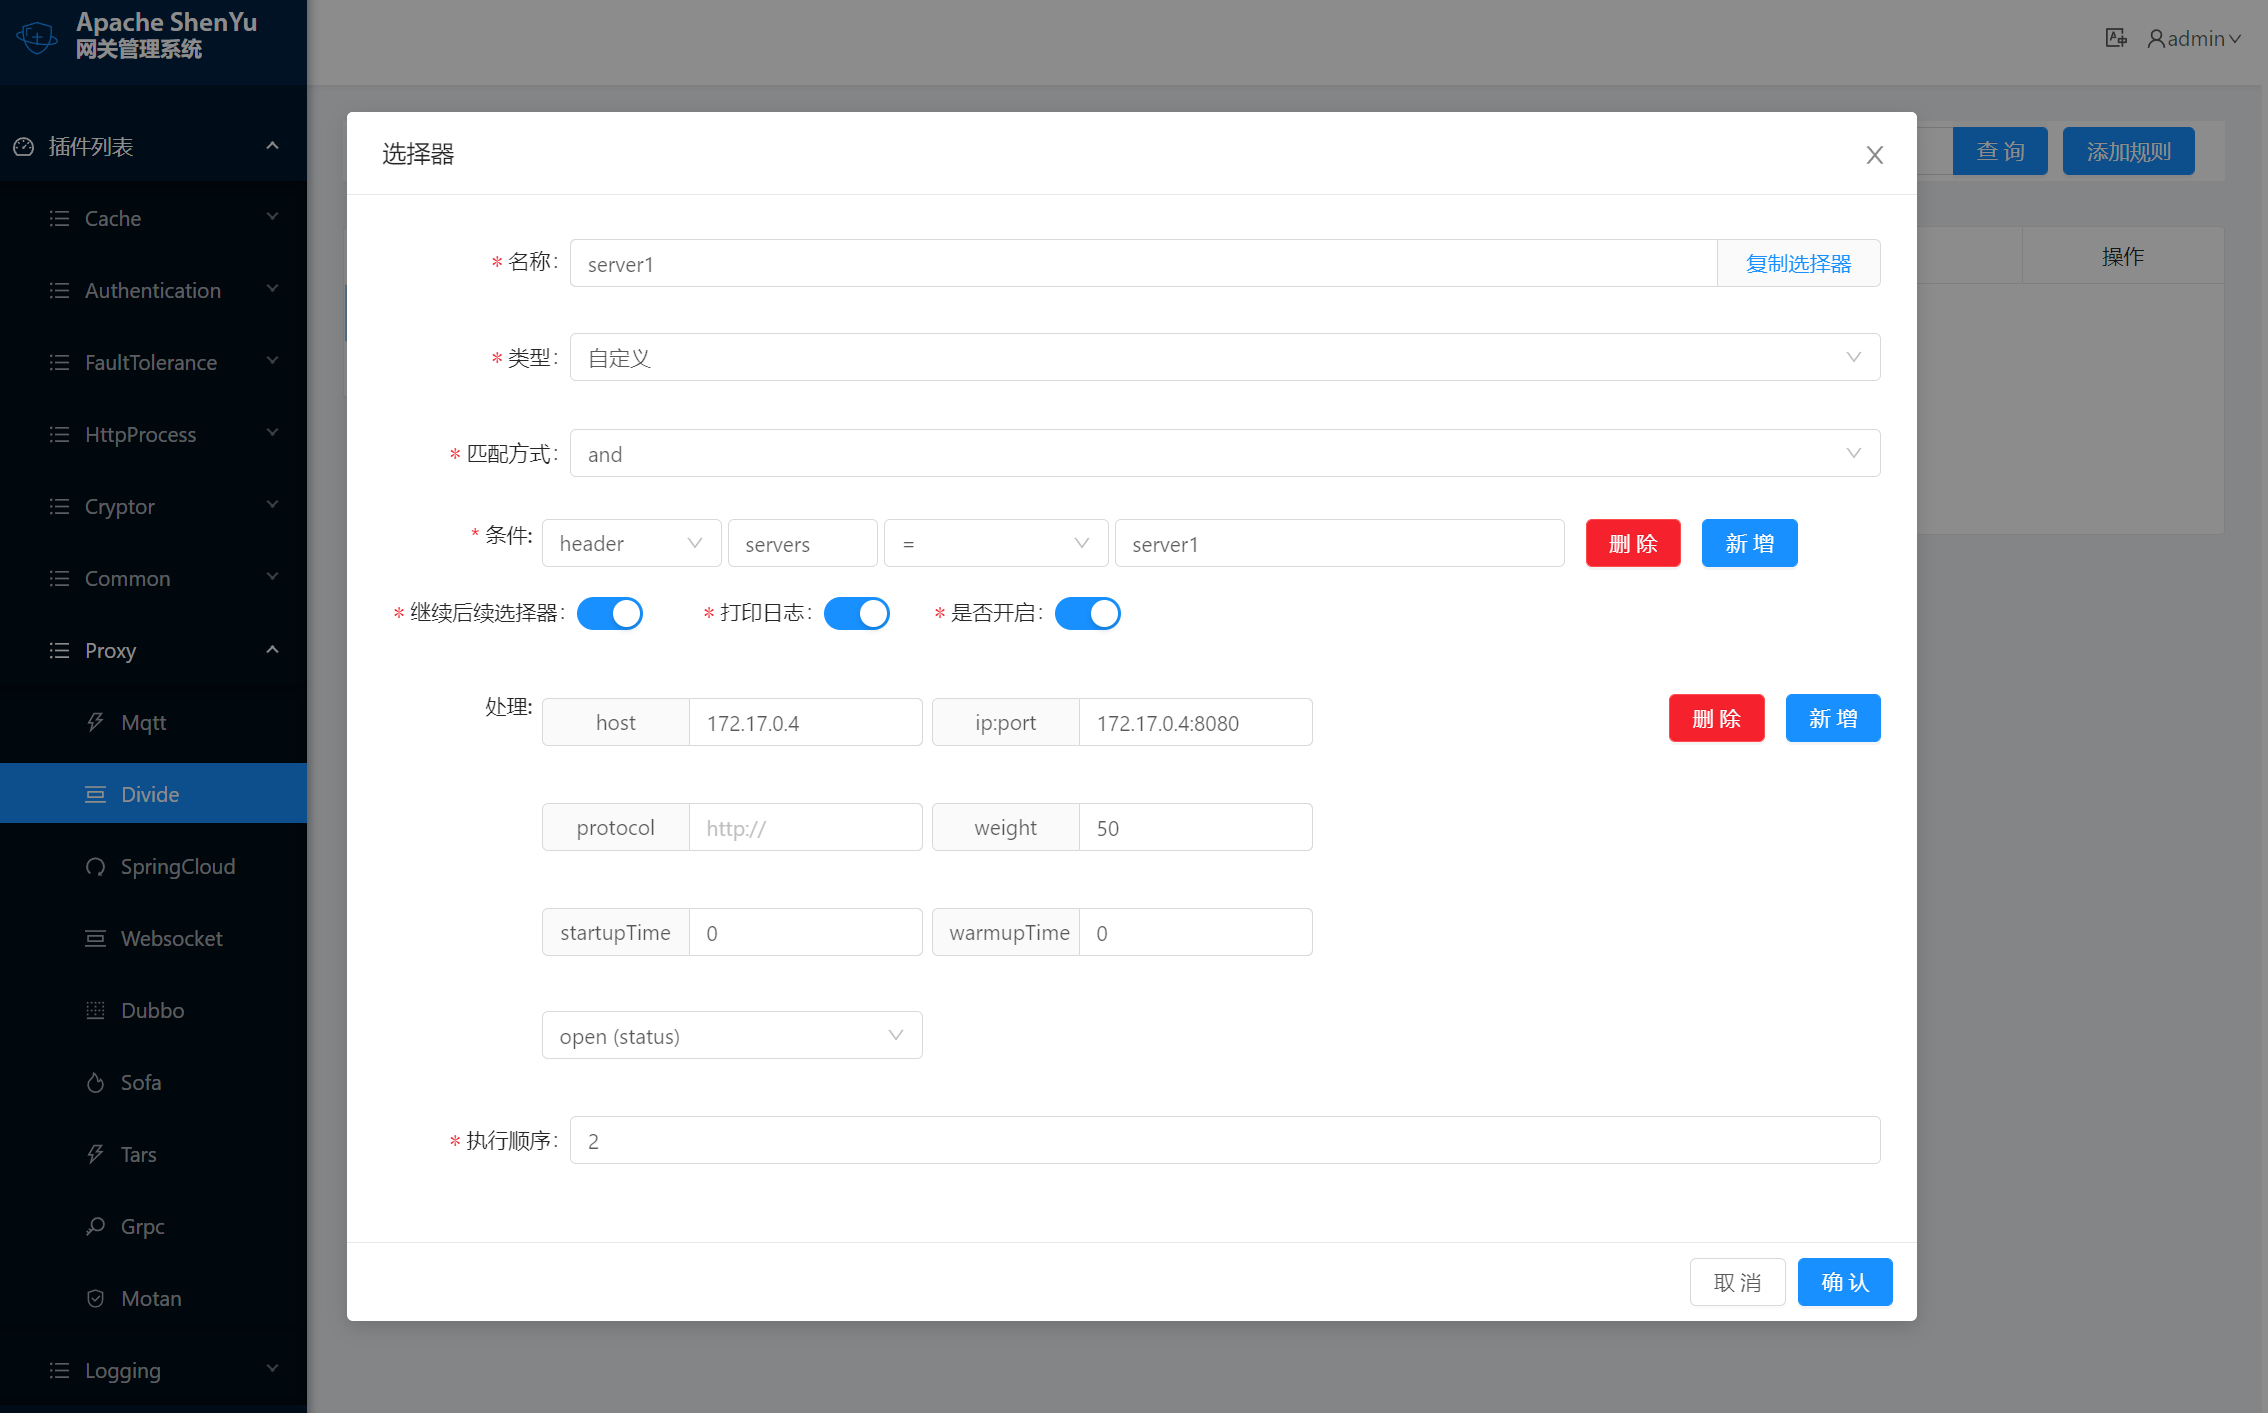Screen dimensions: 2268x1413
Task: Click the weight input field
Action: tap(1194, 827)
